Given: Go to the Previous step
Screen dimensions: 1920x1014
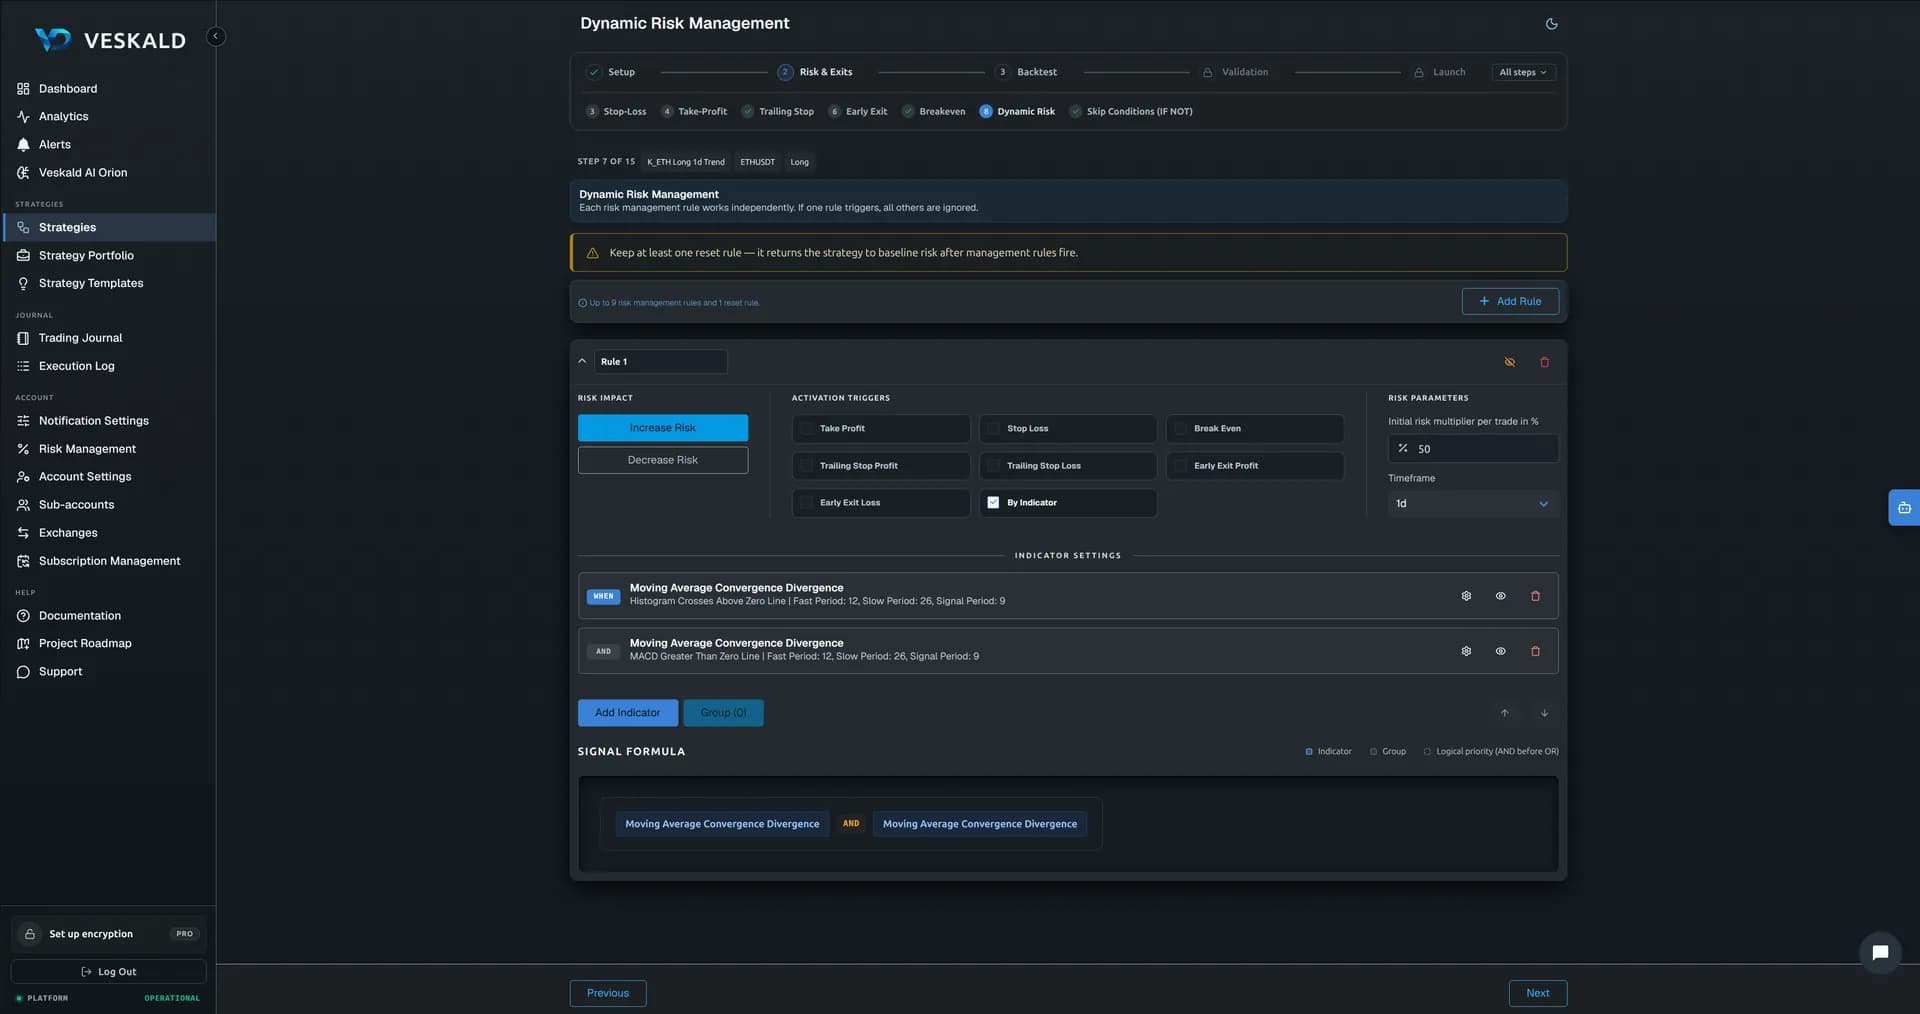Looking at the screenshot, I should pyautogui.click(x=608, y=993).
